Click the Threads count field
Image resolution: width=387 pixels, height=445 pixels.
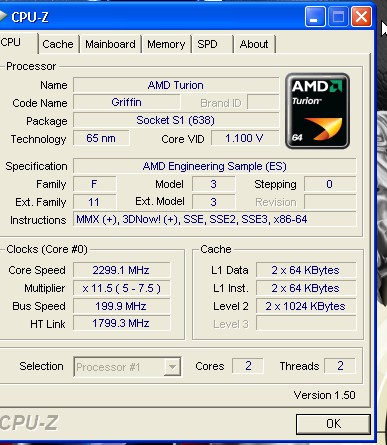pos(340,366)
